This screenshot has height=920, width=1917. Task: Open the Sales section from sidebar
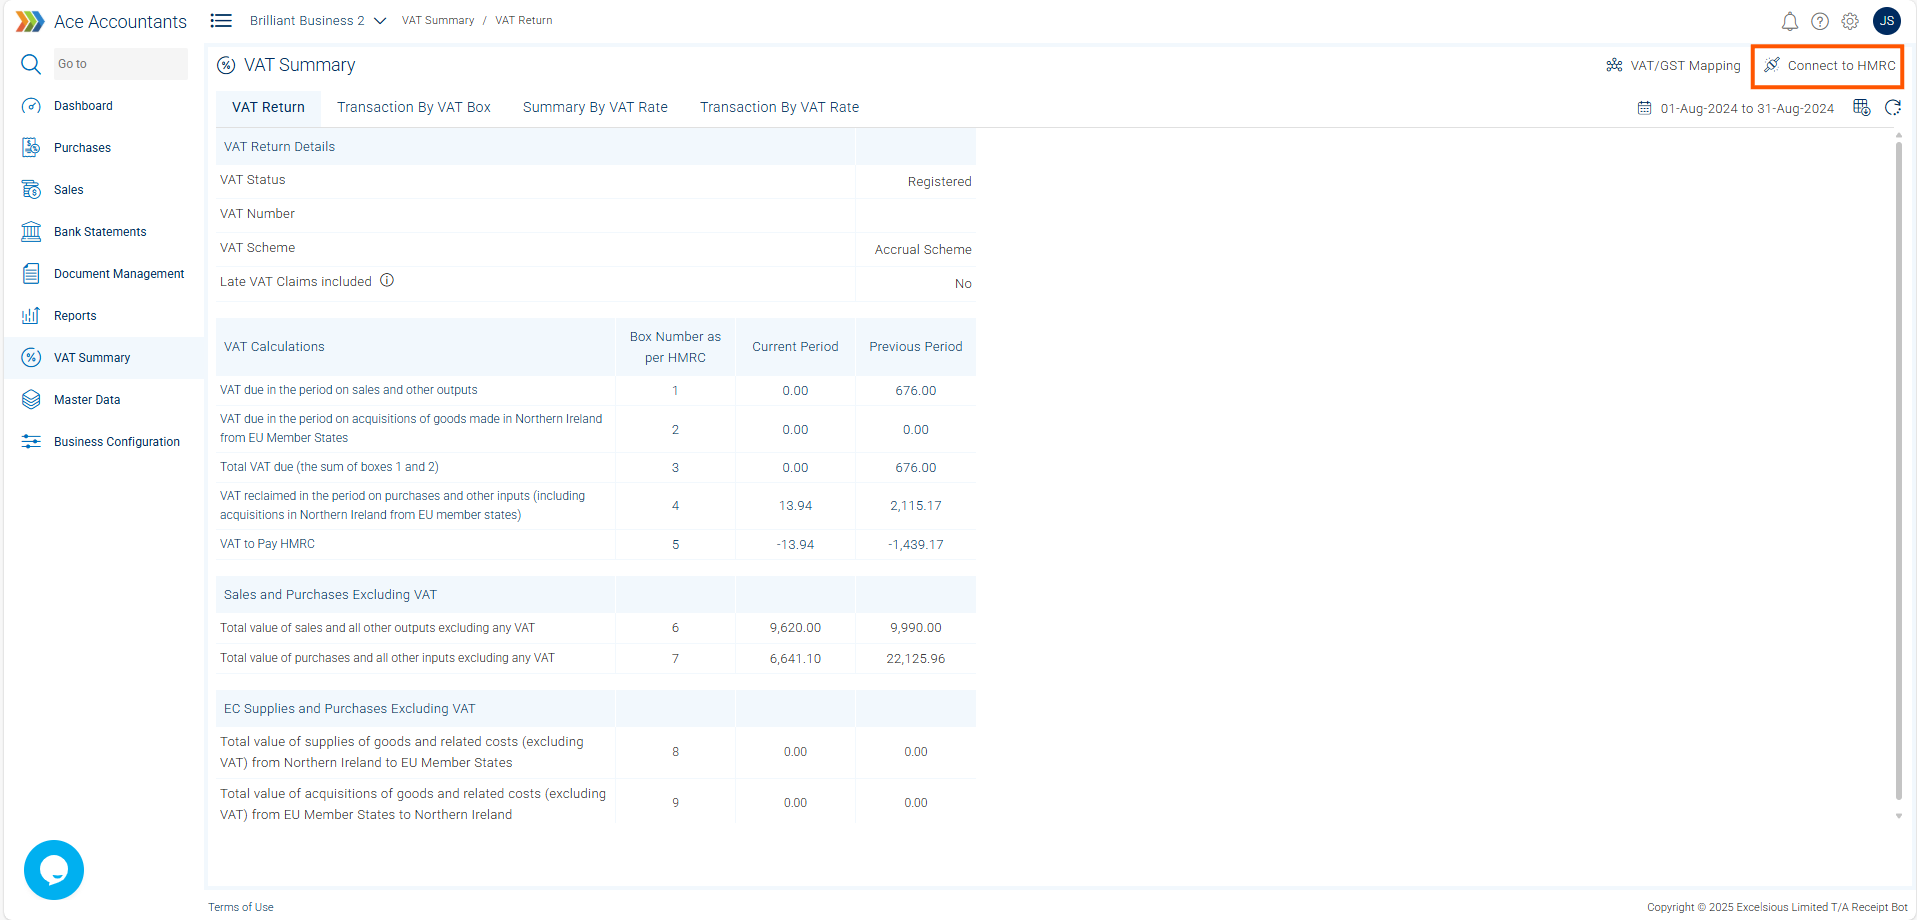pos(31,189)
